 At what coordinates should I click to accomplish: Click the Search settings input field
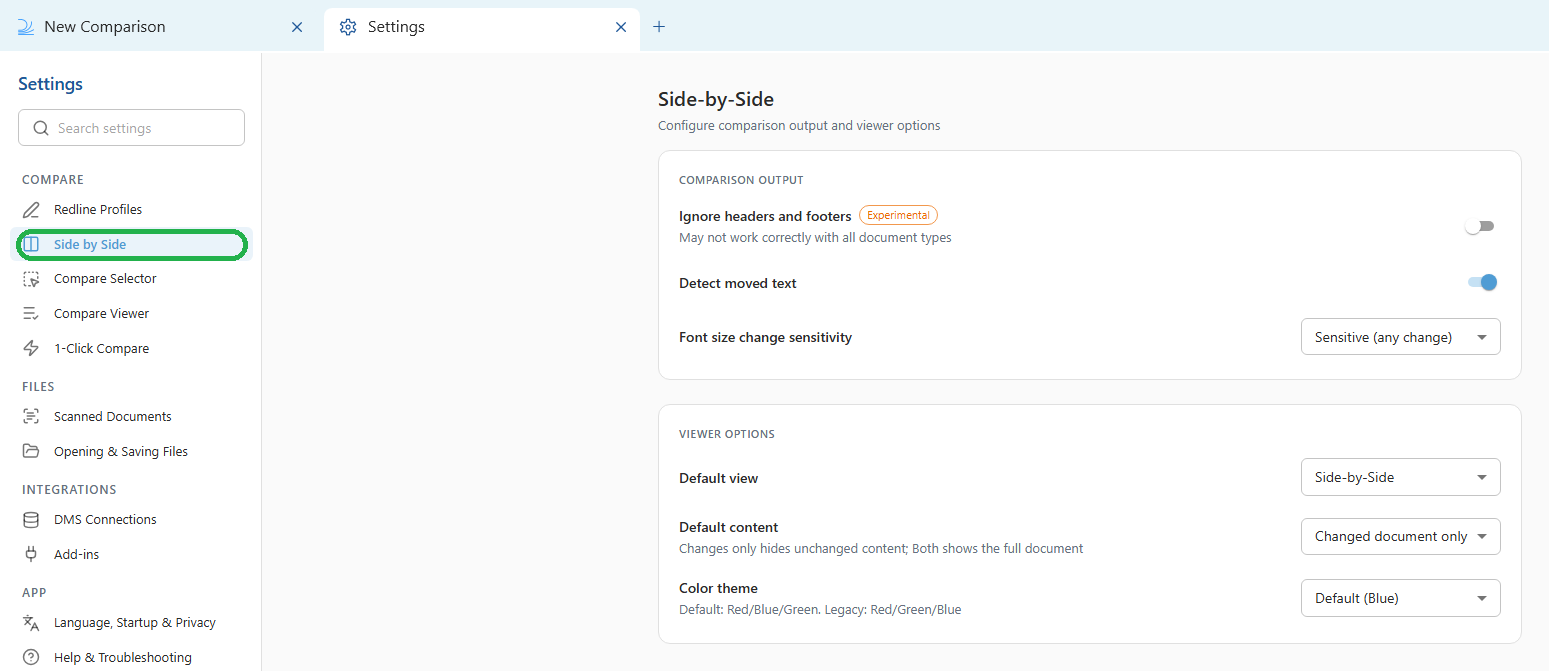click(131, 128)
